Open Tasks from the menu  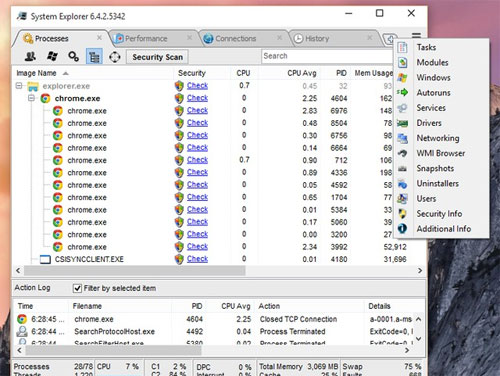(426, 47)
